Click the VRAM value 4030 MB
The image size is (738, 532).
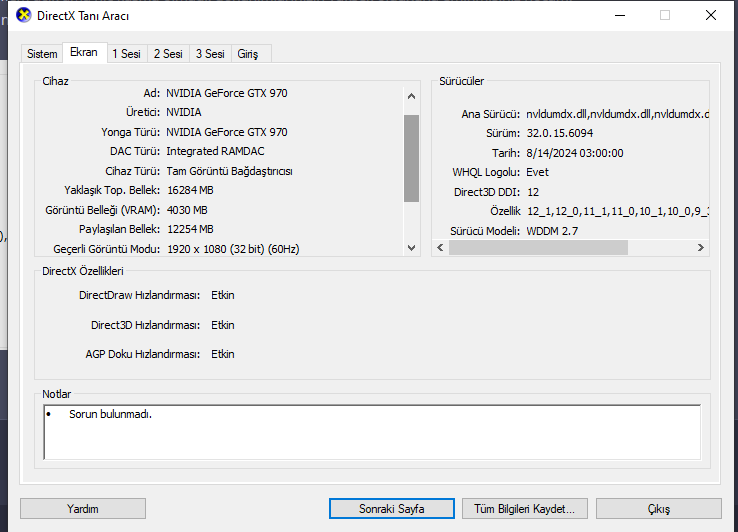click(x=187, y=210)
